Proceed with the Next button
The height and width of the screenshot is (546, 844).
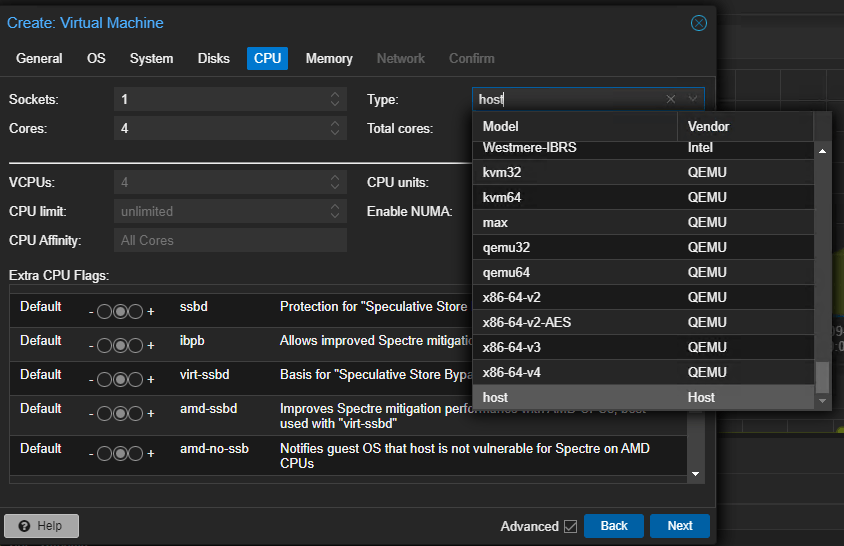(680, 526)
